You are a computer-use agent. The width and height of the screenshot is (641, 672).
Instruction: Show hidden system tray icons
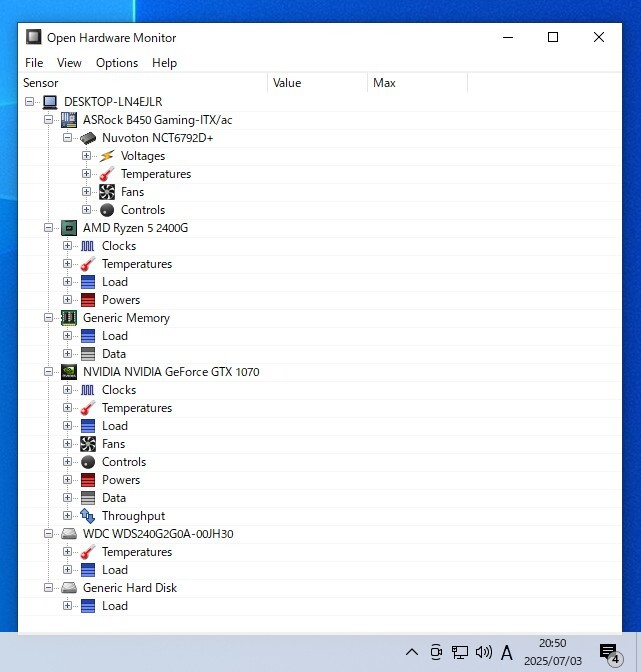[x=412, y=652]
